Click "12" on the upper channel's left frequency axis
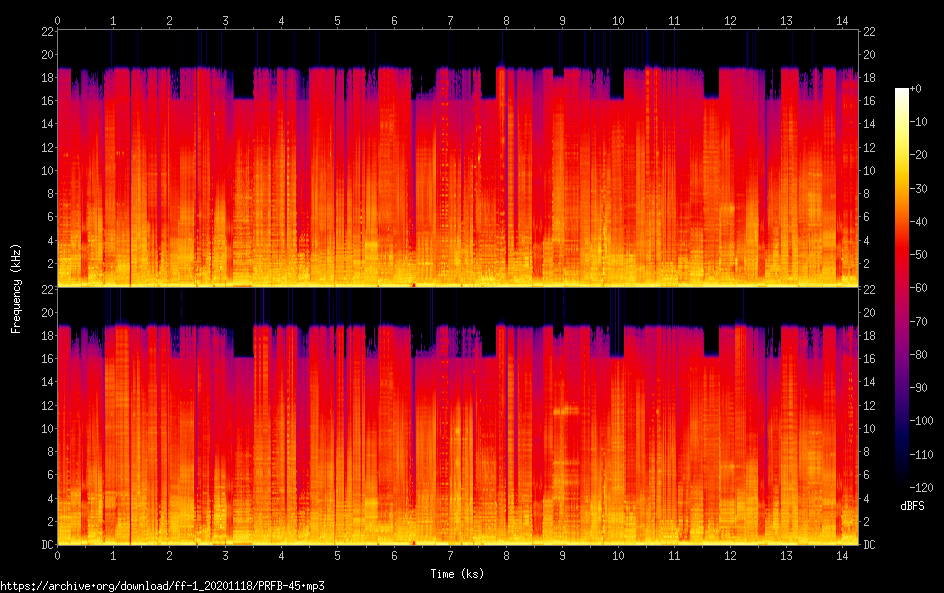 point(47,147)
